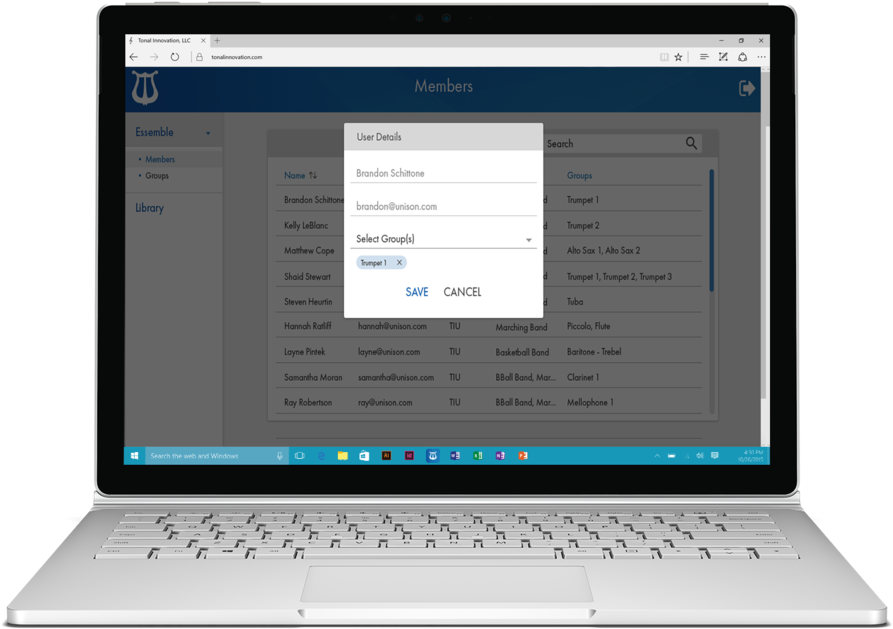
Task: Launch Adobe Illustrator from the taskbar
Action: point(387,455)
